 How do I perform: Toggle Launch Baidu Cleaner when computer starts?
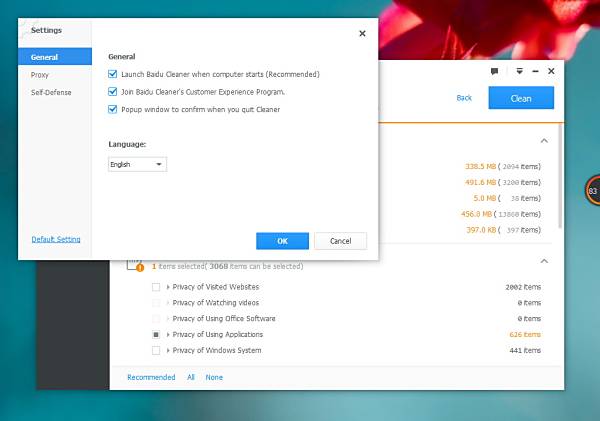(x=112, y=74)
